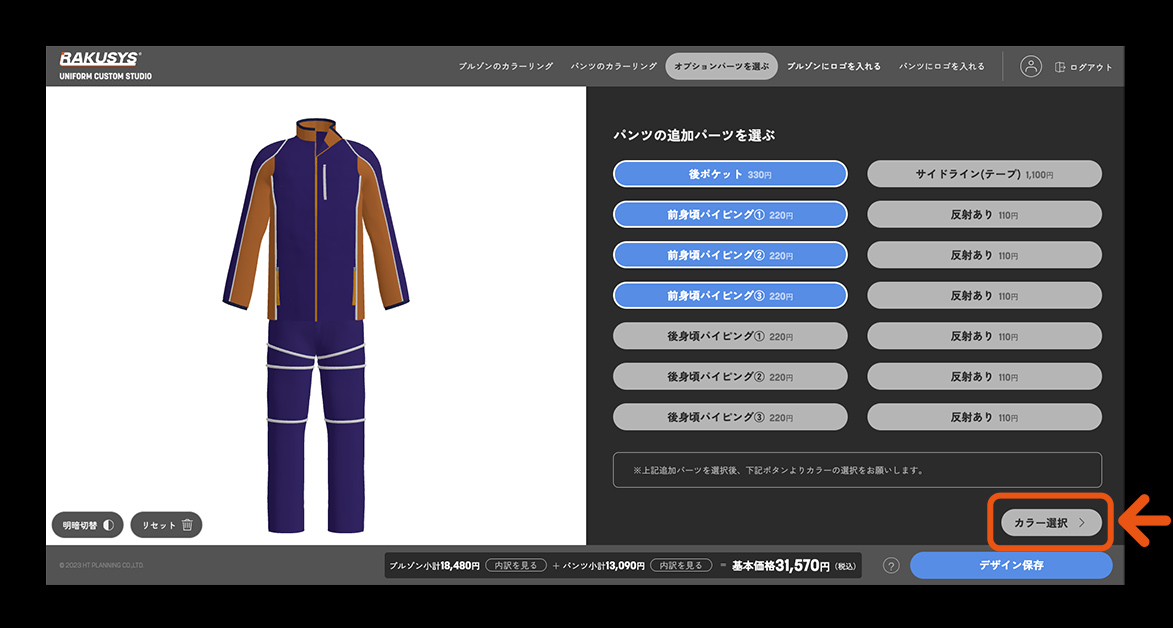Click the logout button in header
The image size is (1173, 628).
pos(1083,67)
